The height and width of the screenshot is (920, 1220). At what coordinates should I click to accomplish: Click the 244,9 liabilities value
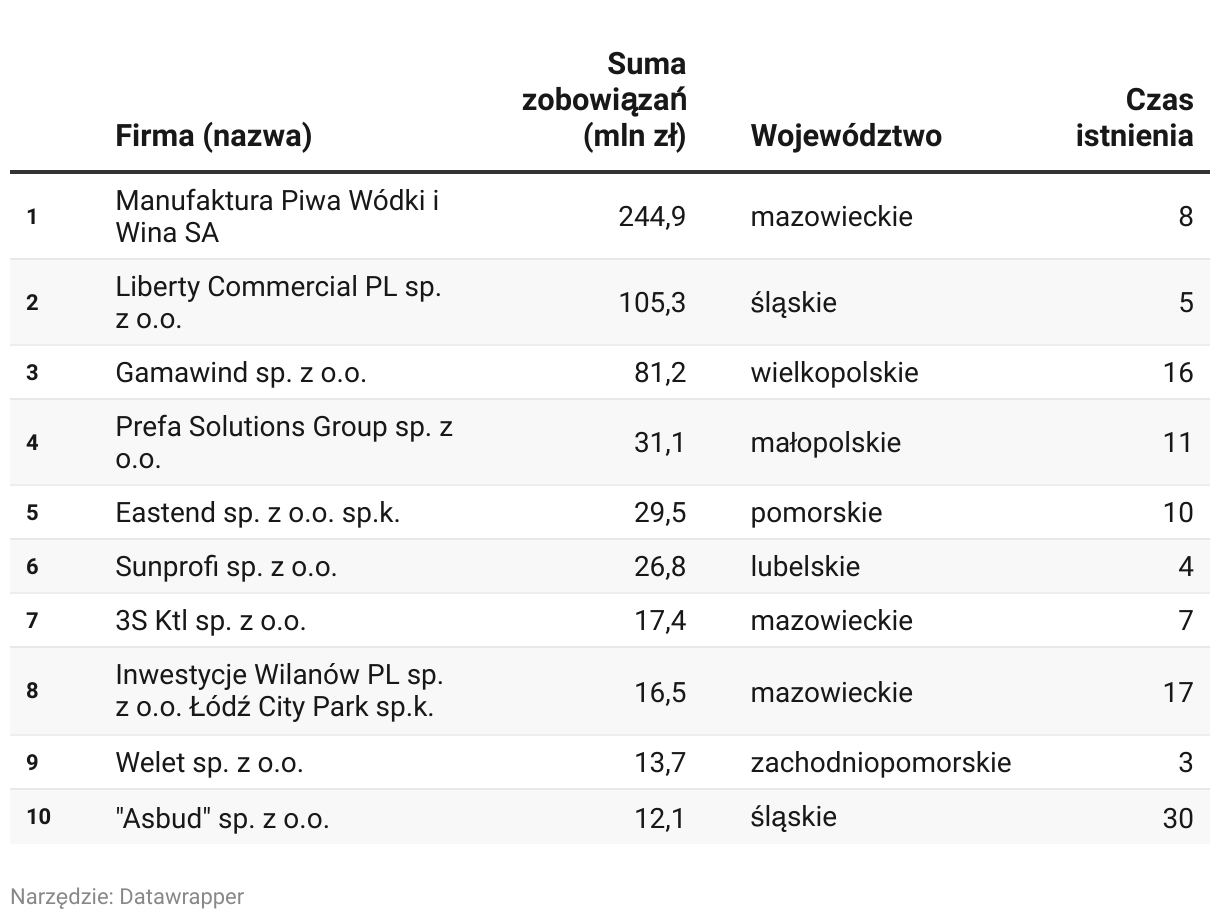[x=652, y=216]
